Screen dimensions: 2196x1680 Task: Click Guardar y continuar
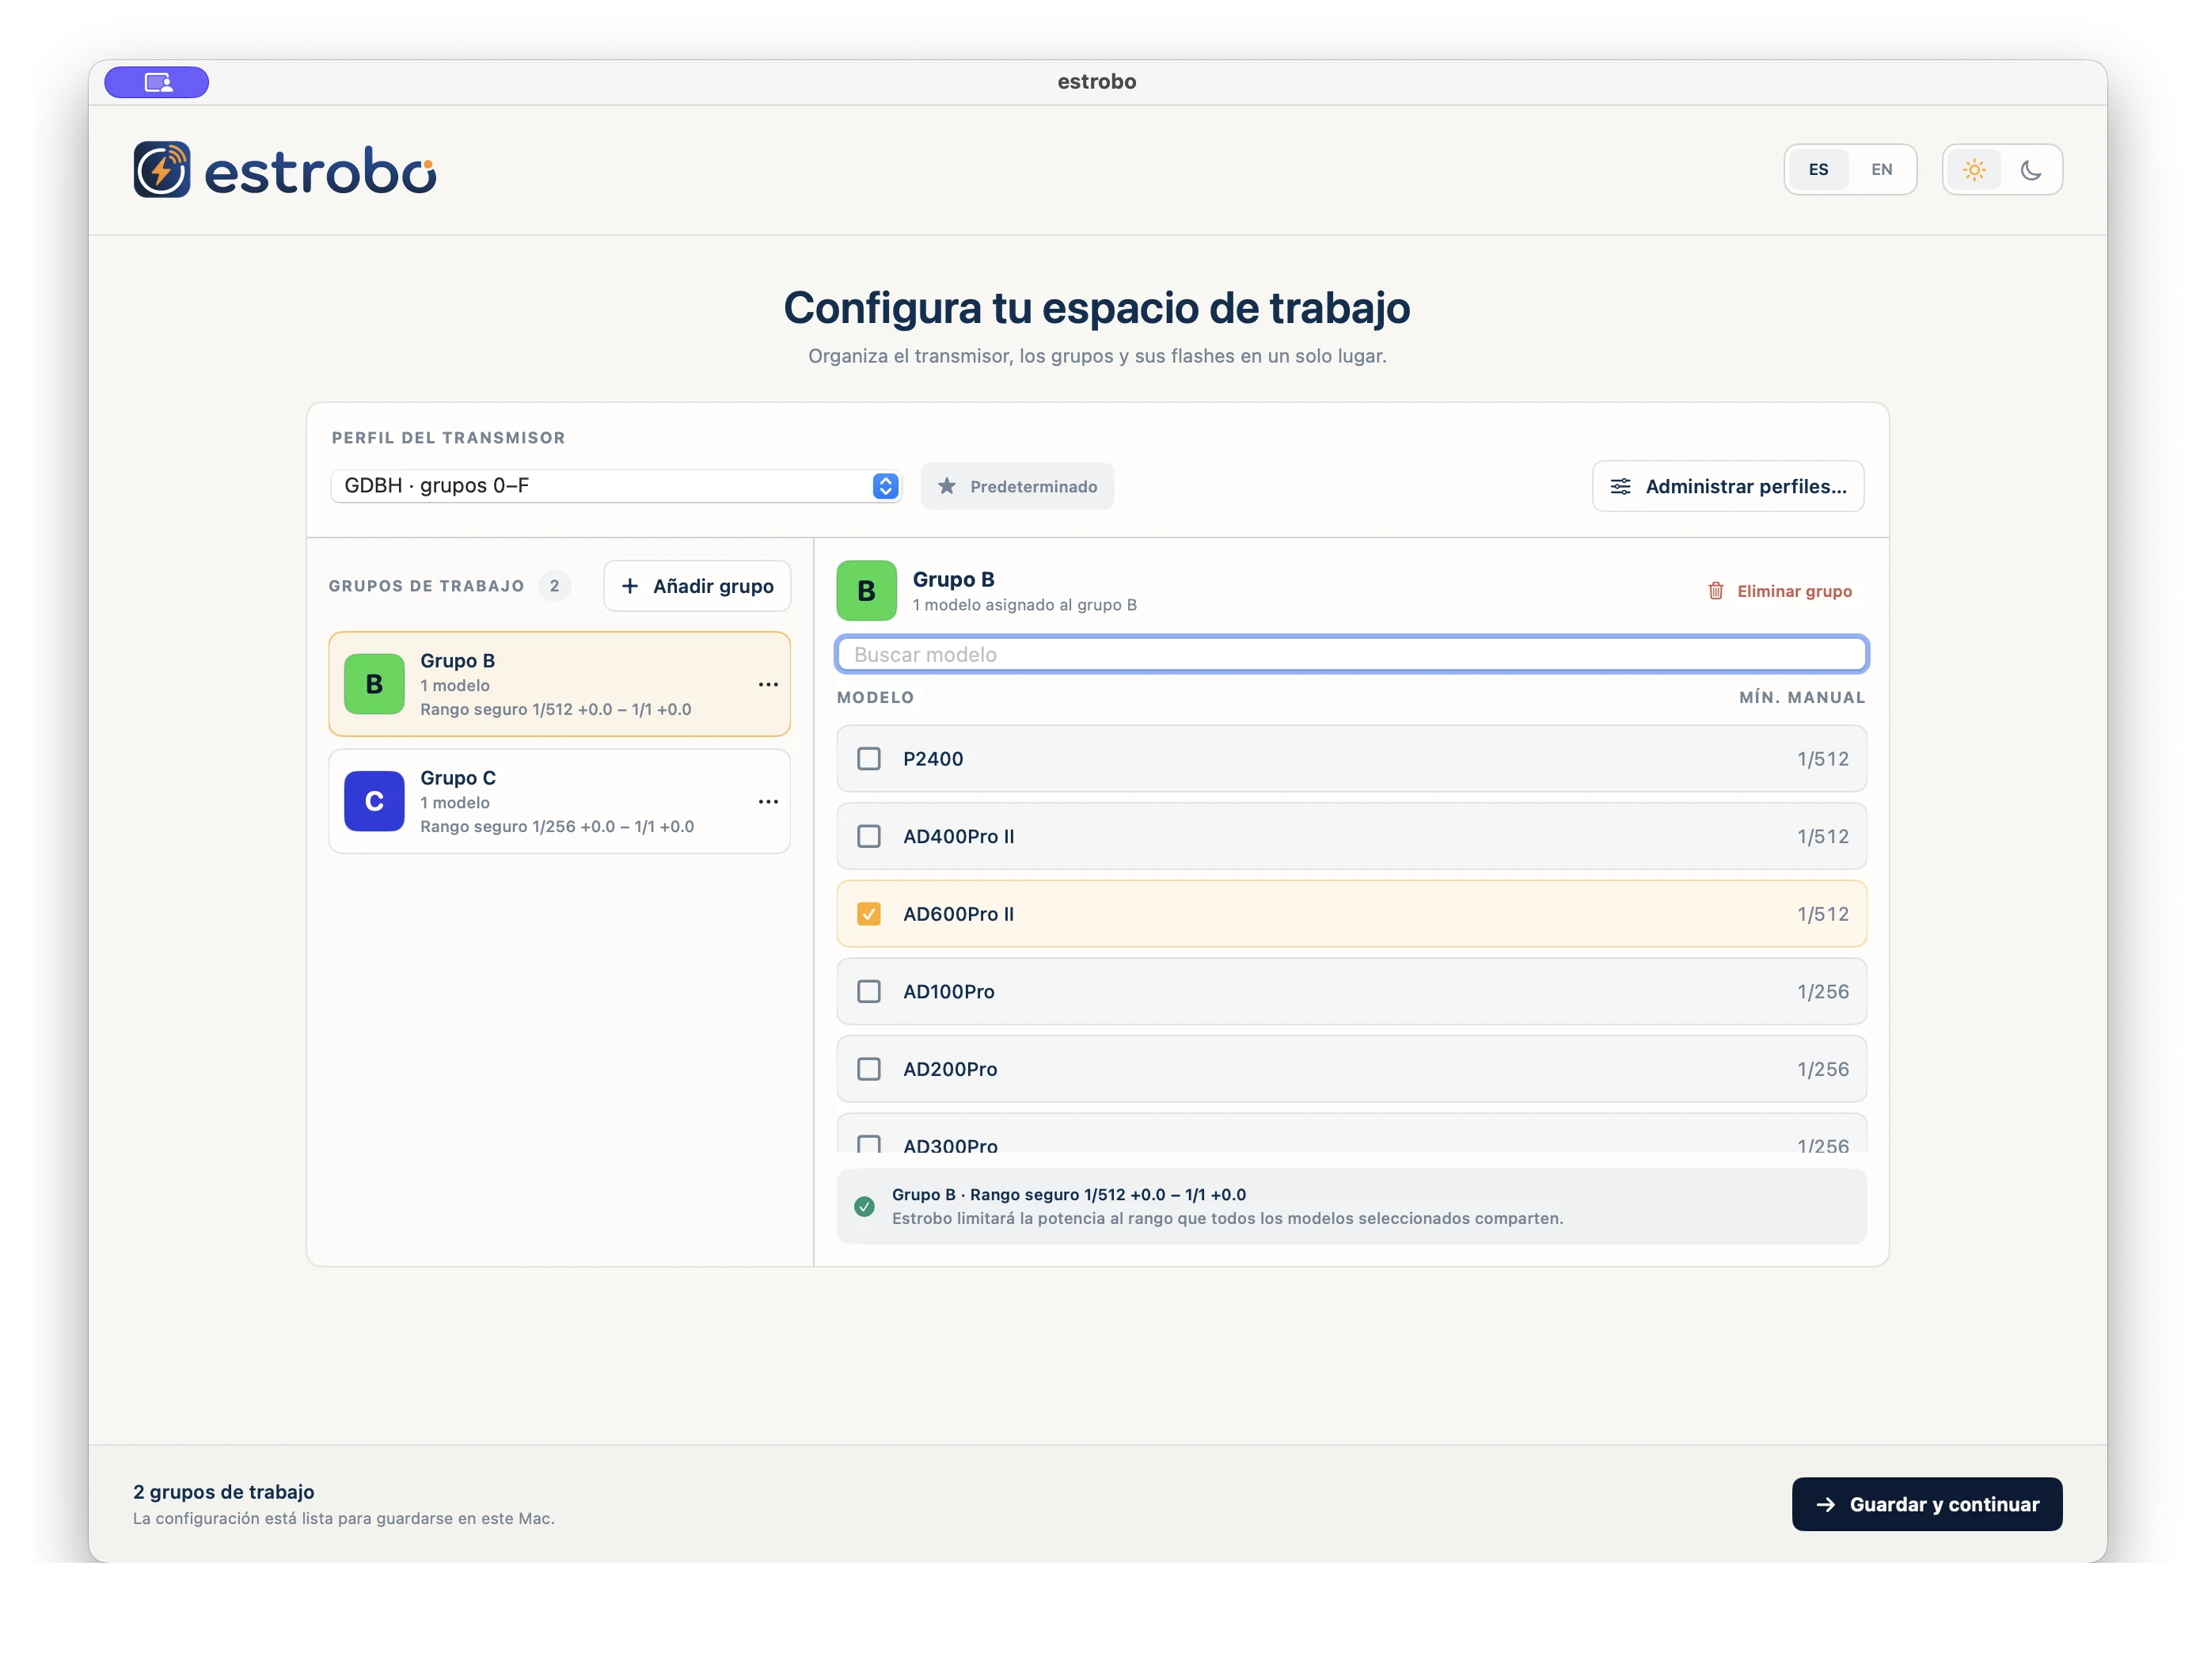1926,1504
